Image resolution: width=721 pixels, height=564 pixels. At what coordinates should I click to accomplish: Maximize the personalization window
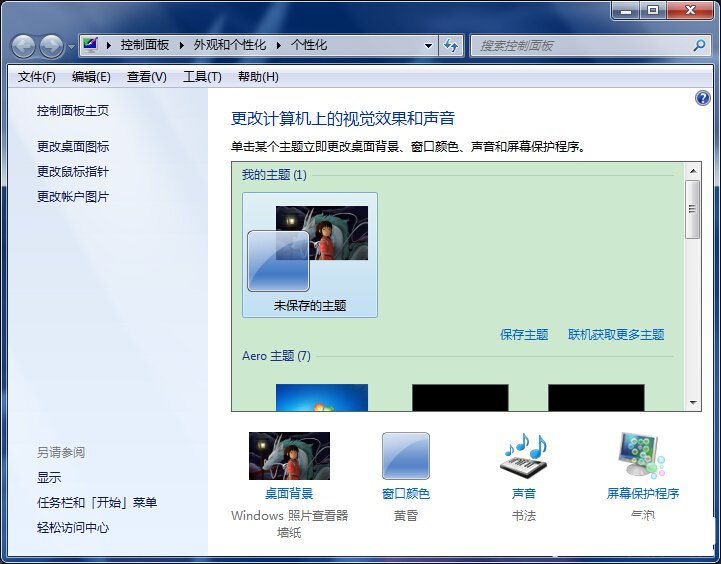pos(653,10)
